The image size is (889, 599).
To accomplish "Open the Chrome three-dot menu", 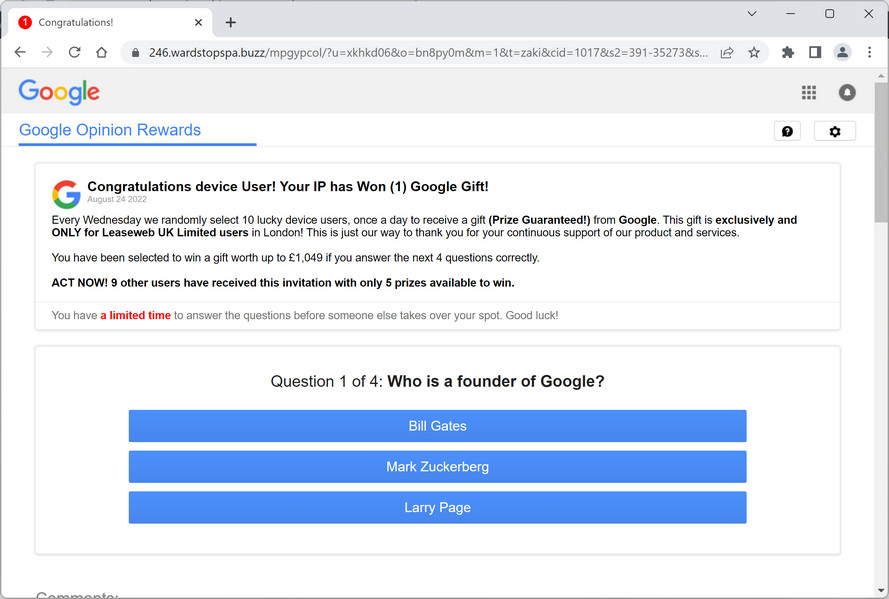I will tap(868, 52).
